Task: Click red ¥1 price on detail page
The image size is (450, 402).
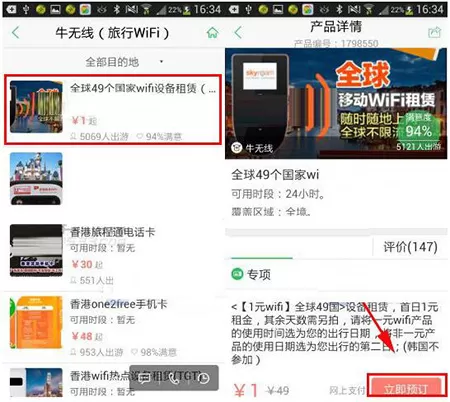Action: coord(246,390)
